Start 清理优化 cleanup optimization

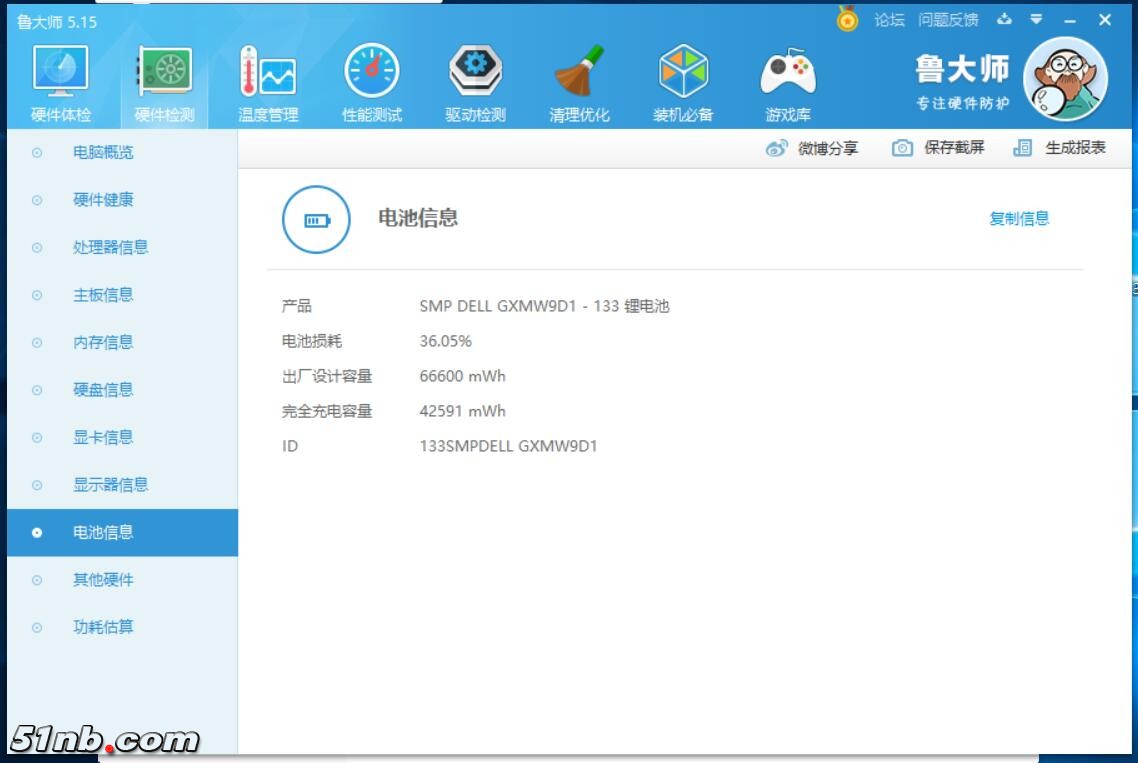tap(577, 75)
